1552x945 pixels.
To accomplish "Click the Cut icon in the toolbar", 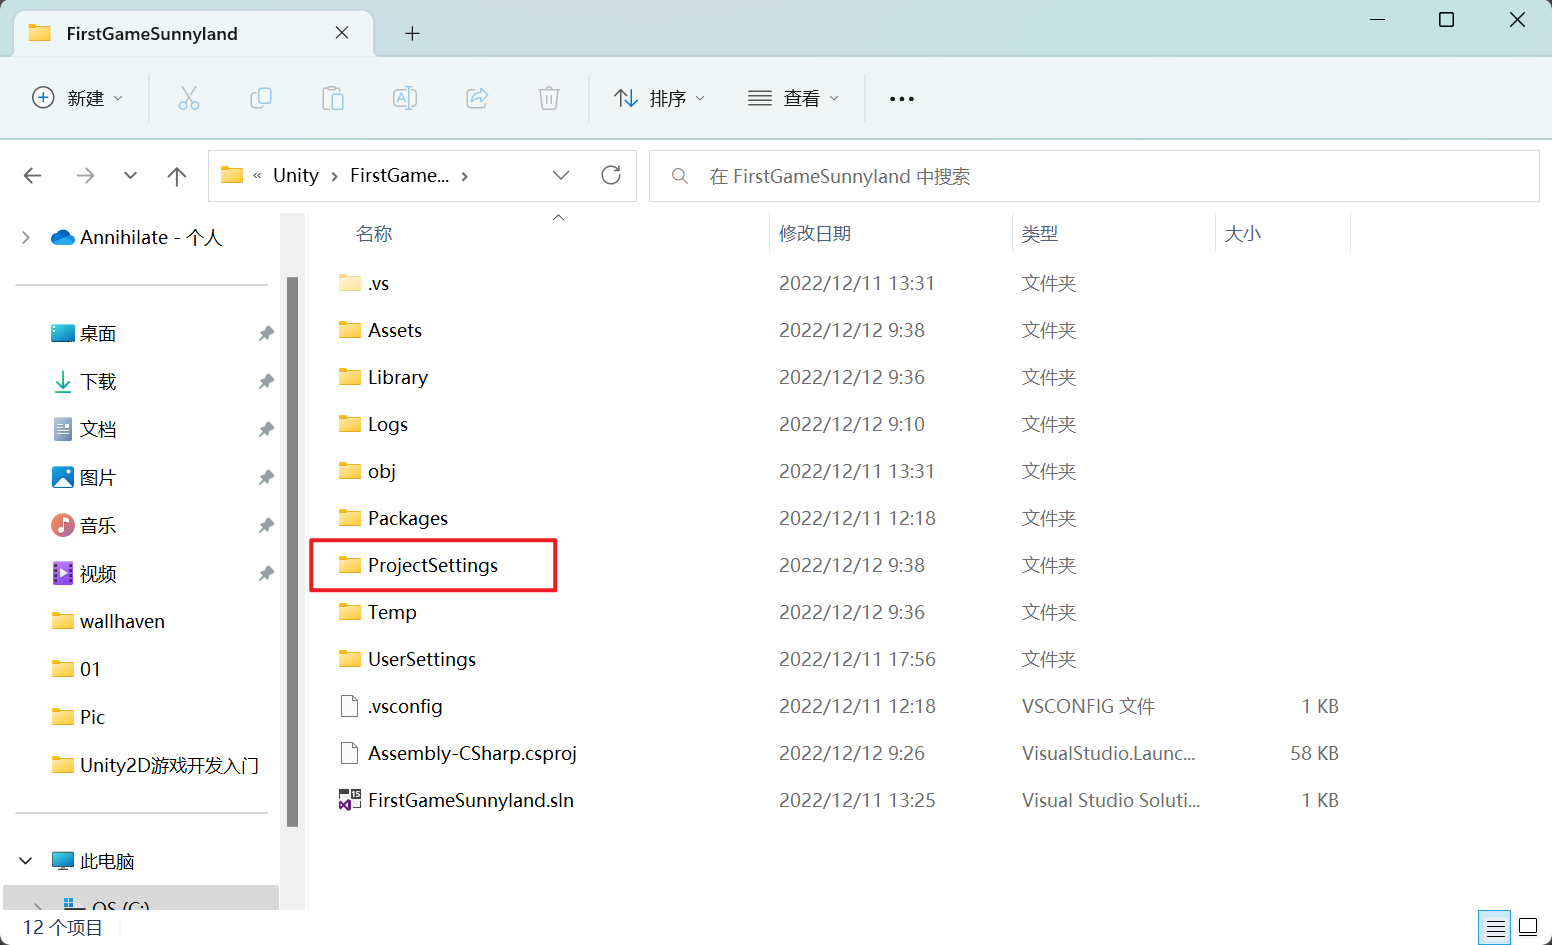I will [189, 97].
